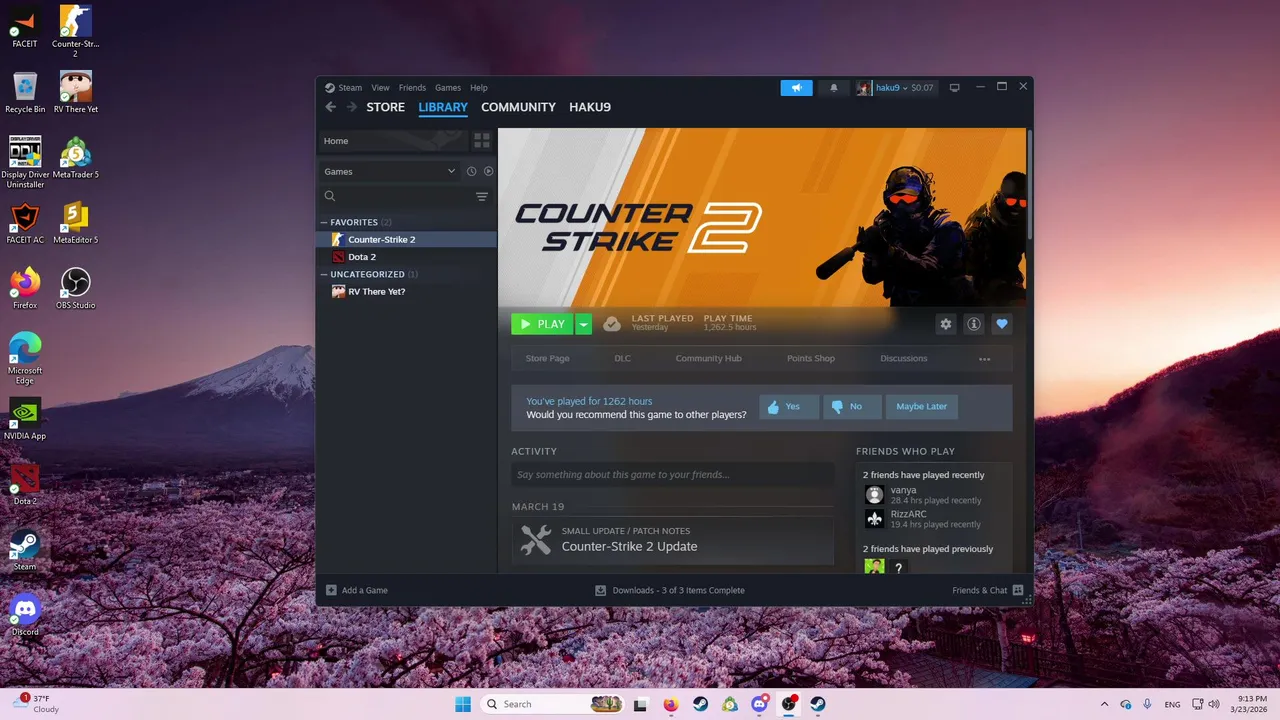Open launch options arrow beside PLAY
This screenshot has height=720, width=1280.
click(x=584, y=324)
